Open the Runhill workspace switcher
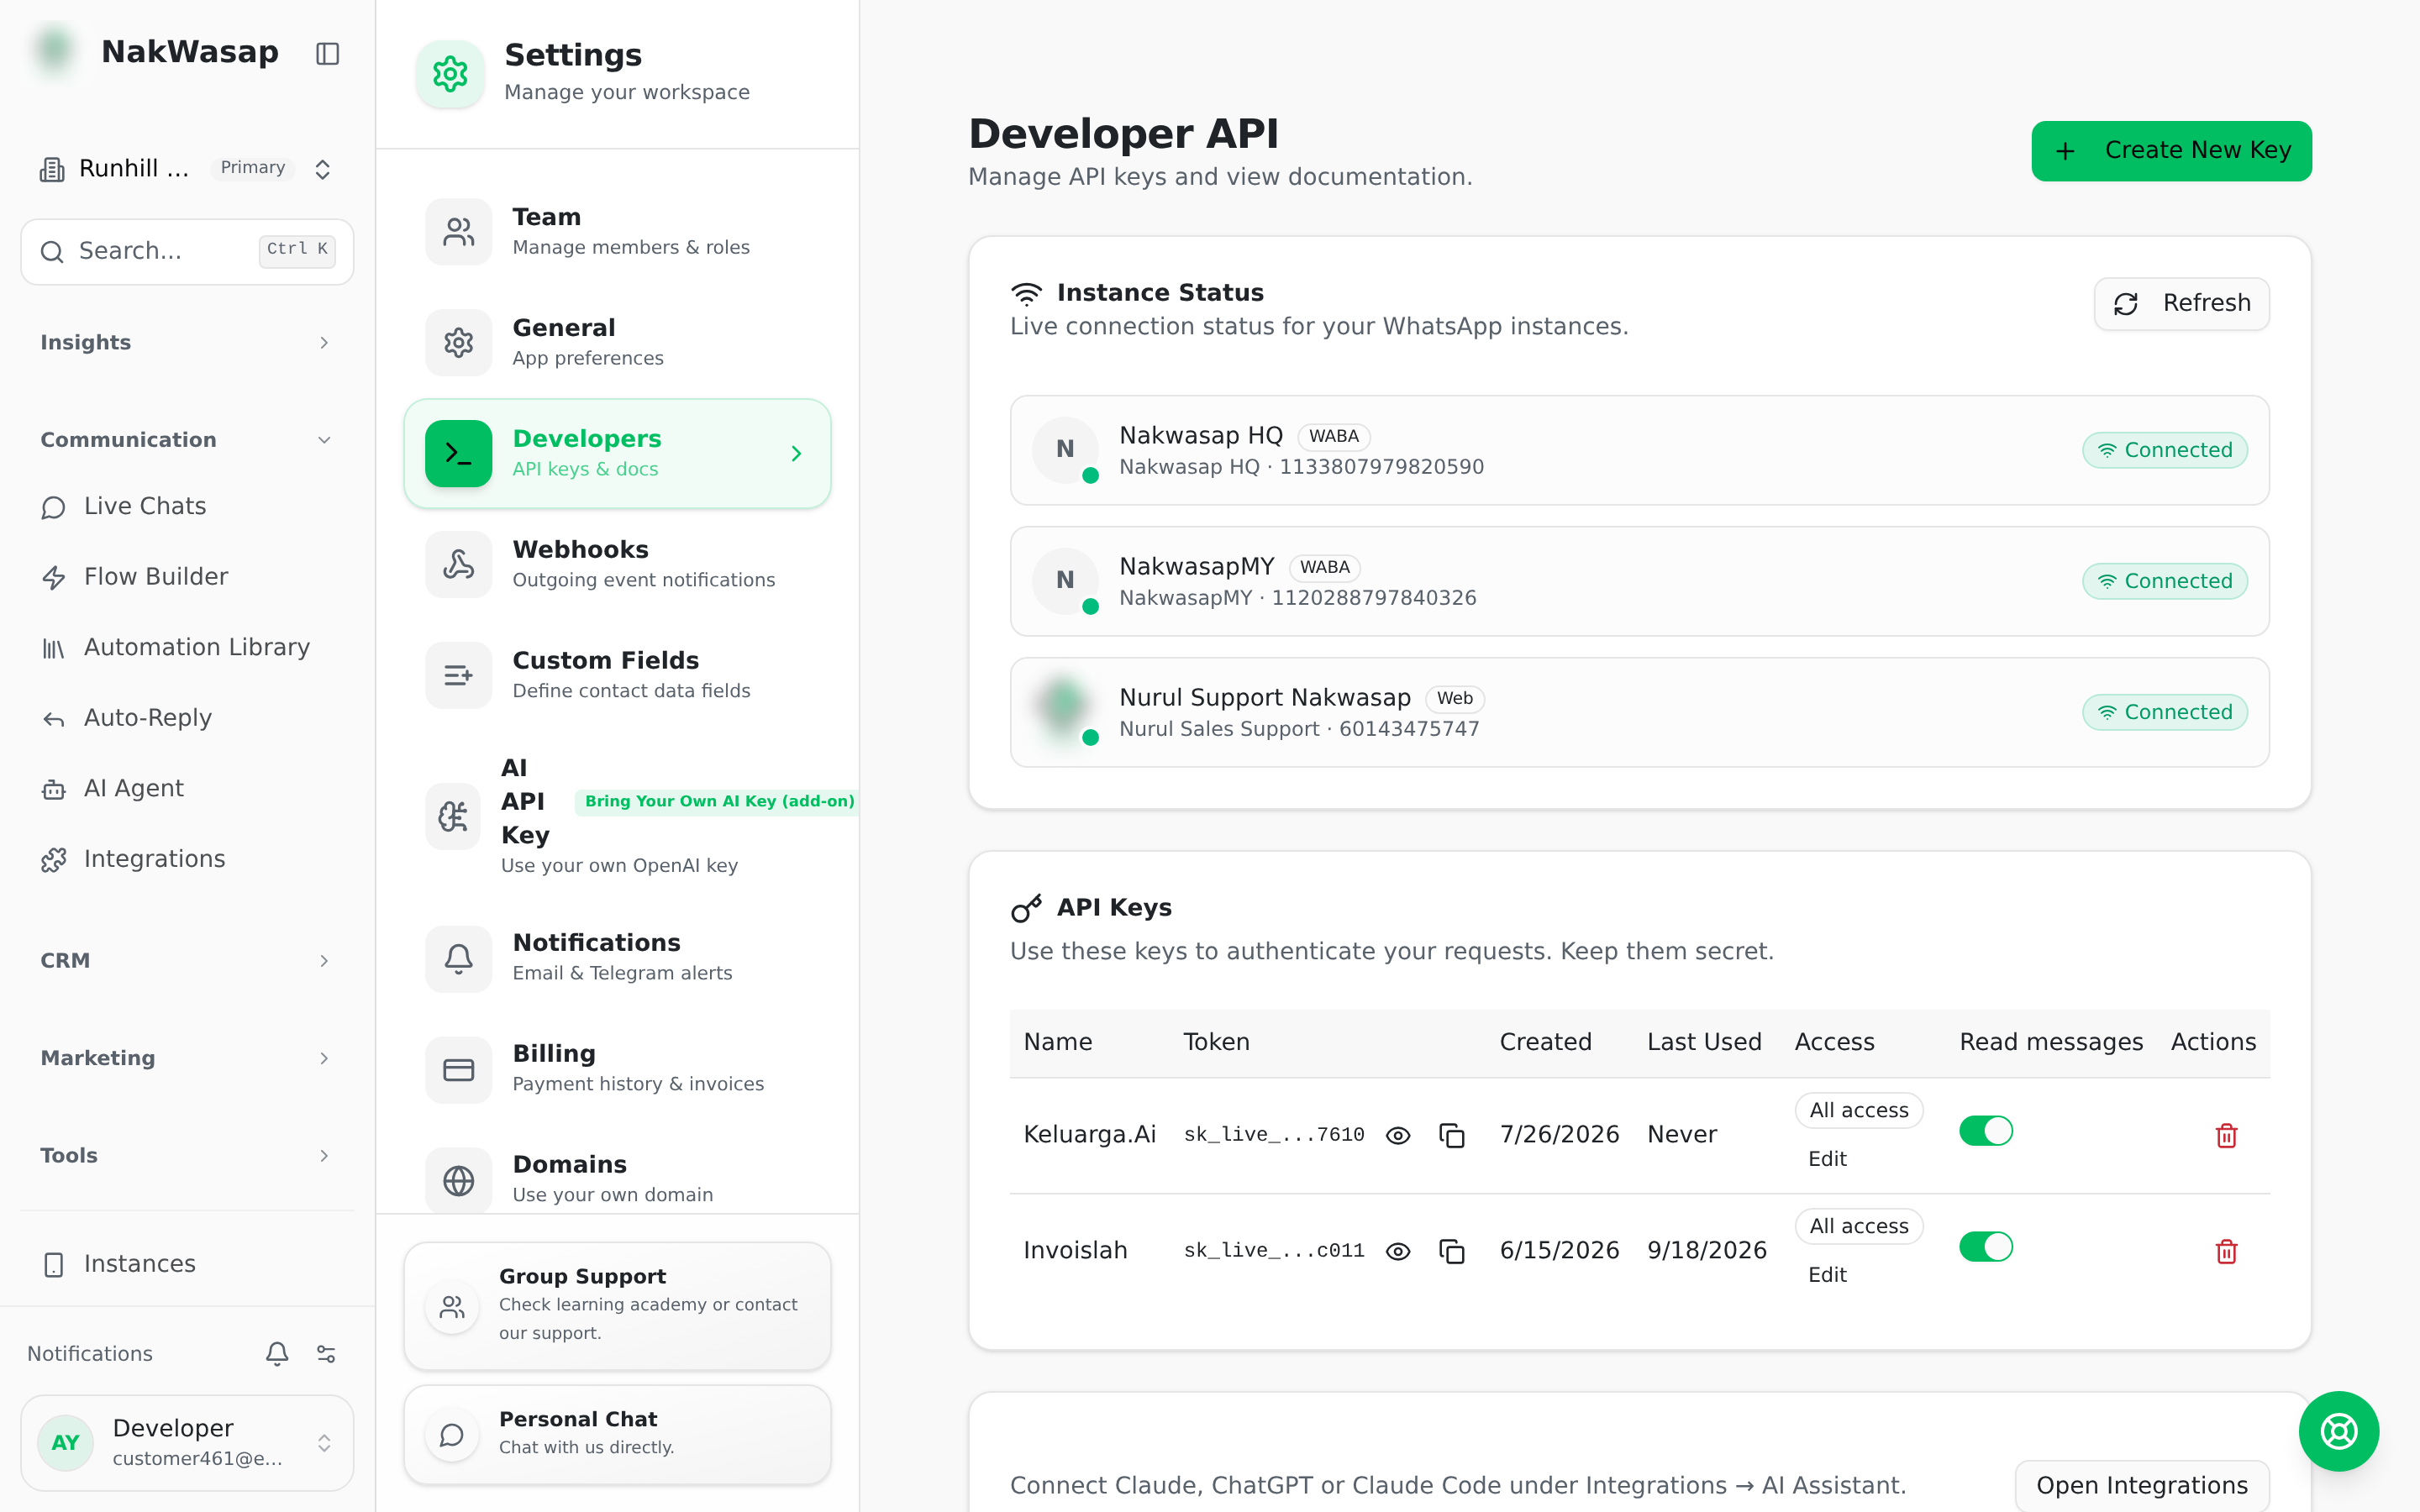Image resolution: width=2420 pixels, height=1512 pixels. (187, 169)
